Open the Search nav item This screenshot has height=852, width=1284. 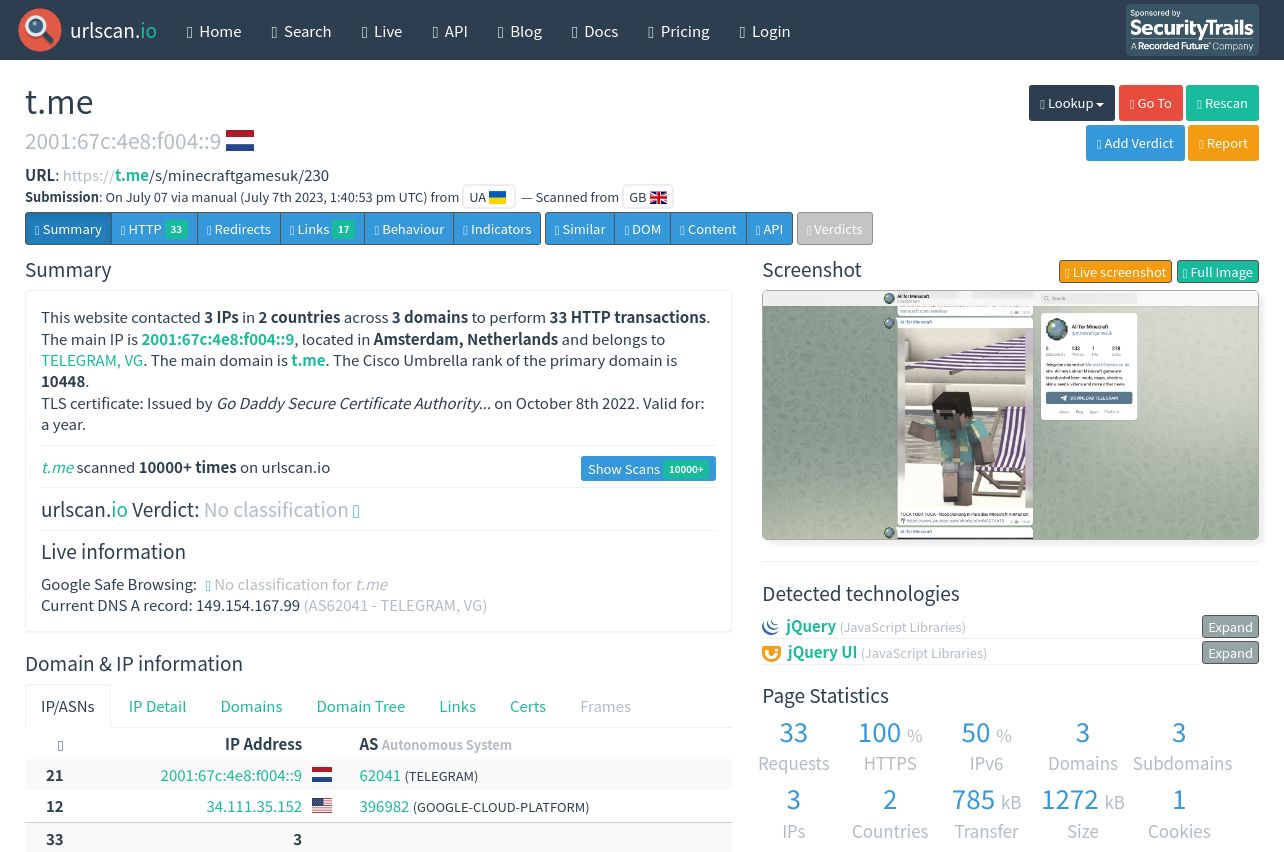tap(301, 31)
